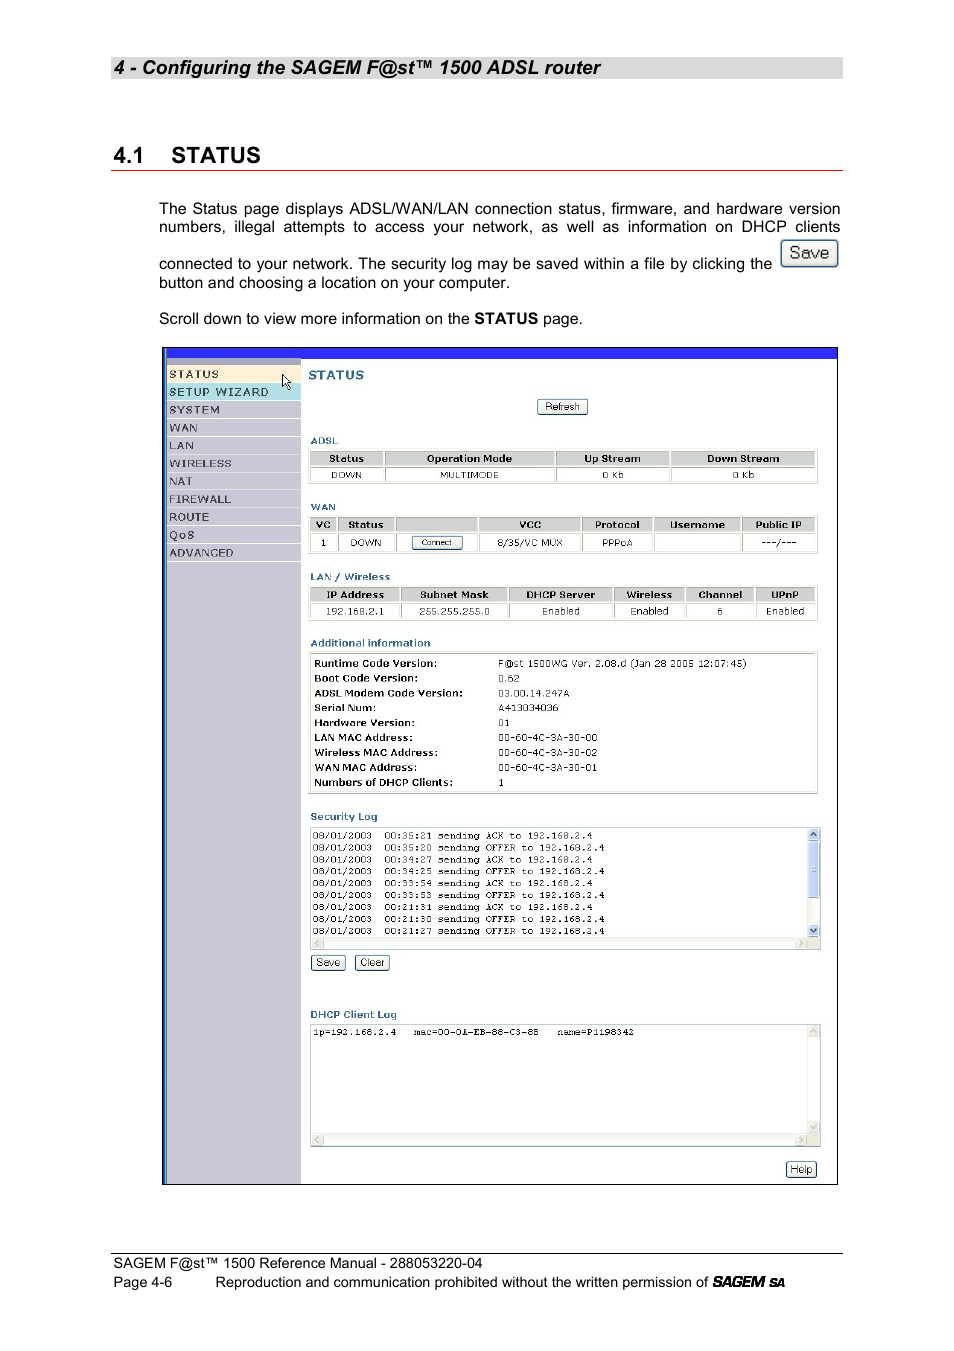Click the ADSL Modem Code Version 03.00.14.247A

coord(534,693)
